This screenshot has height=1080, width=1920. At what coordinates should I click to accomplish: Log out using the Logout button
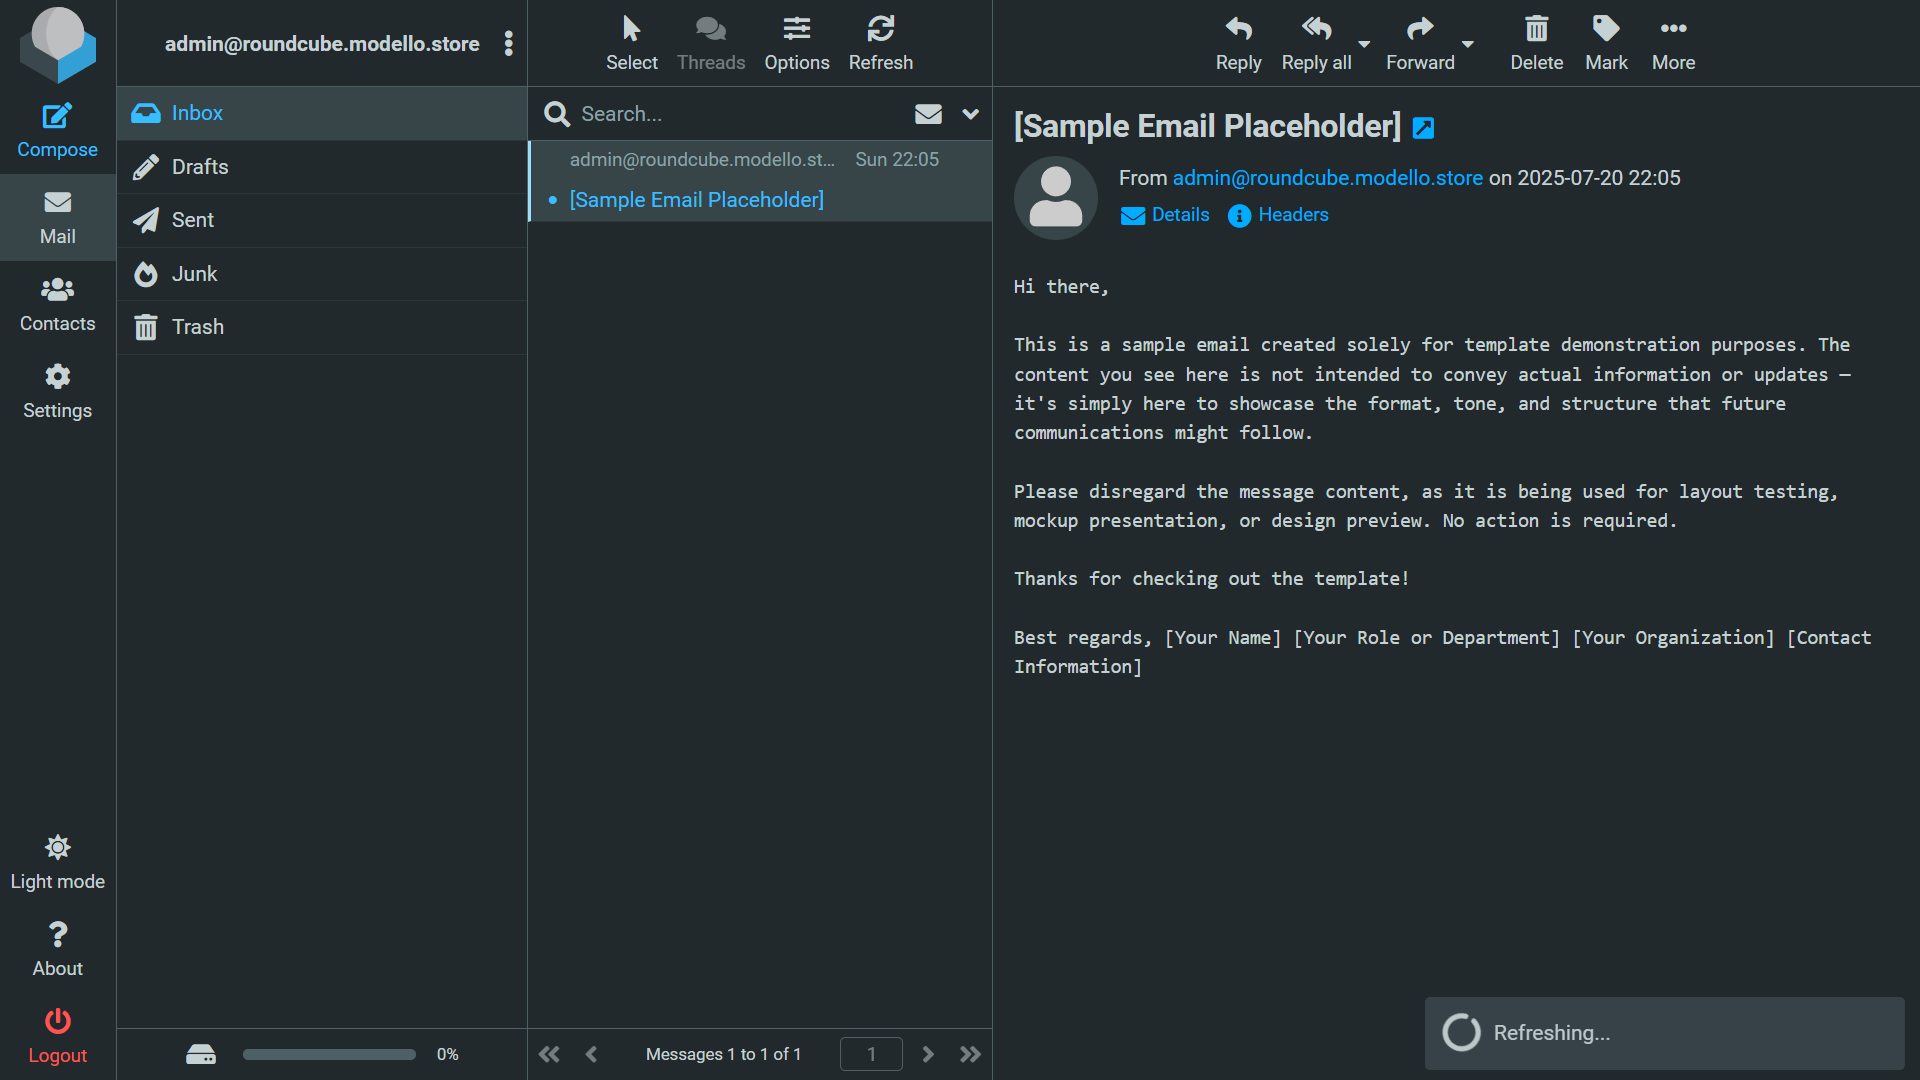coord(57,1036)
